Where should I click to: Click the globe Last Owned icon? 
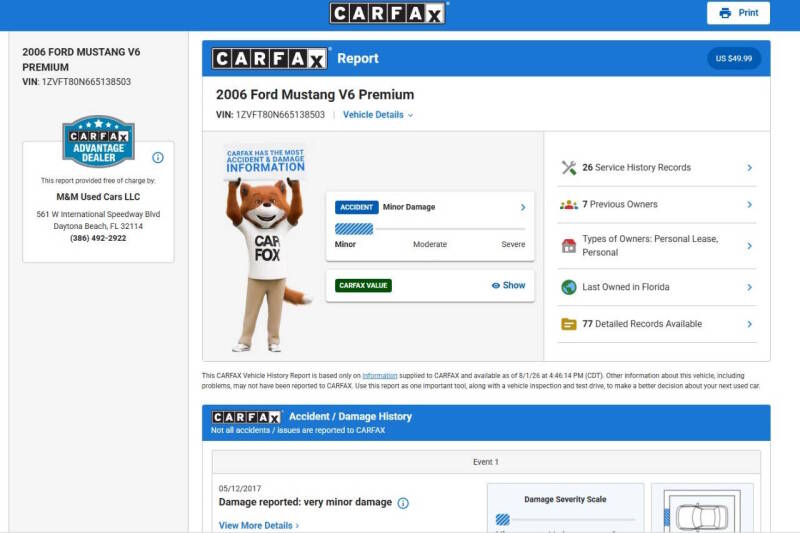[569, 287]
